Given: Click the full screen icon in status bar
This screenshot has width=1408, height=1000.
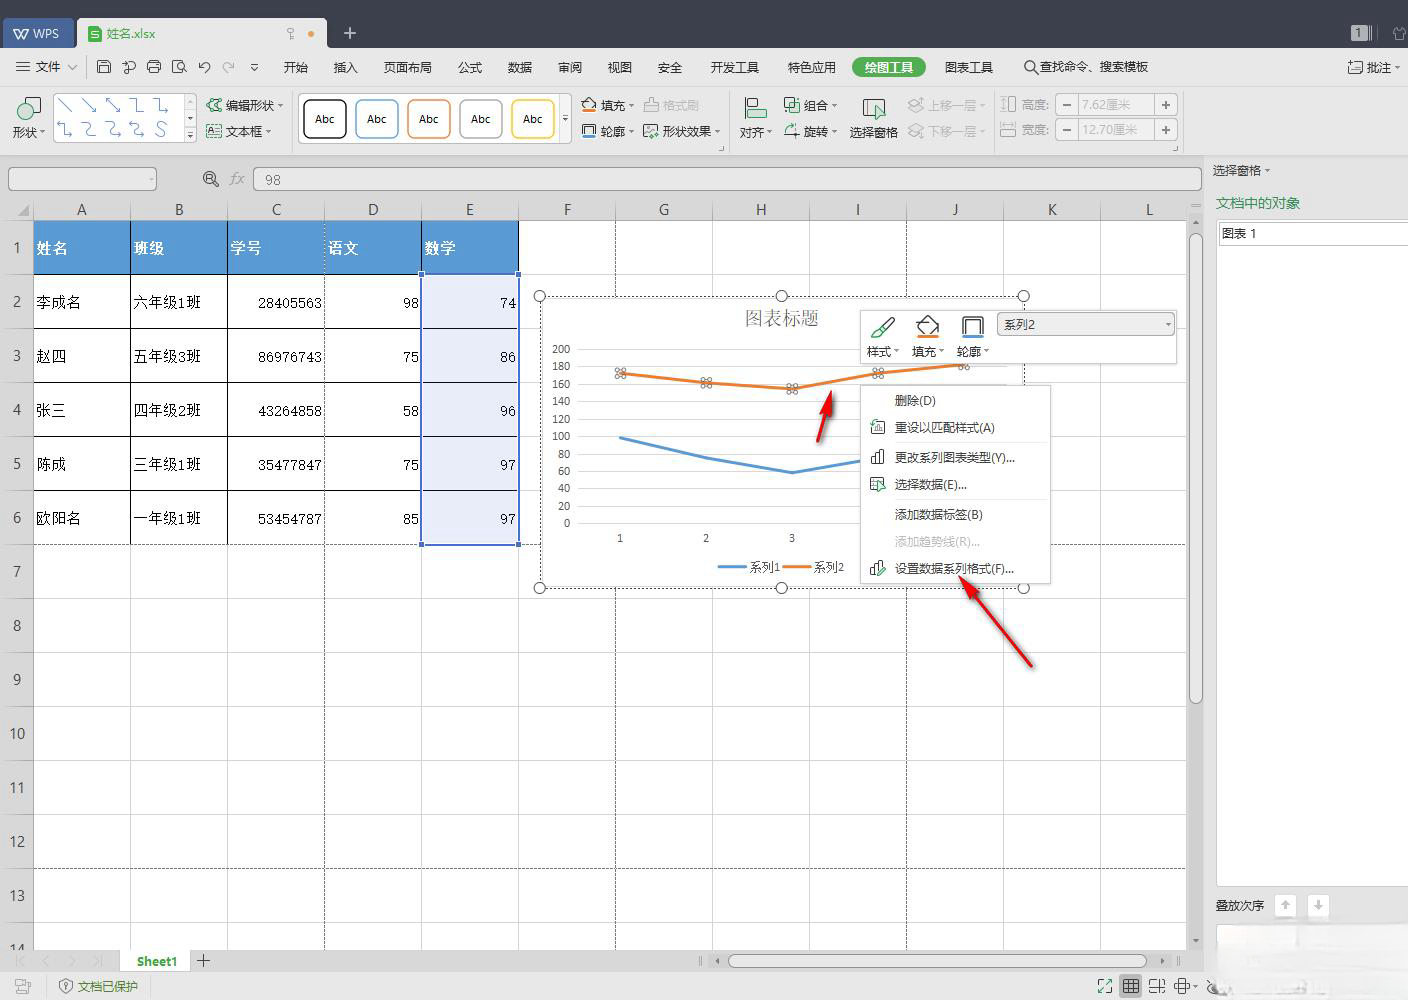Looking at the screenshot, I should click(x=1104, y=986).
